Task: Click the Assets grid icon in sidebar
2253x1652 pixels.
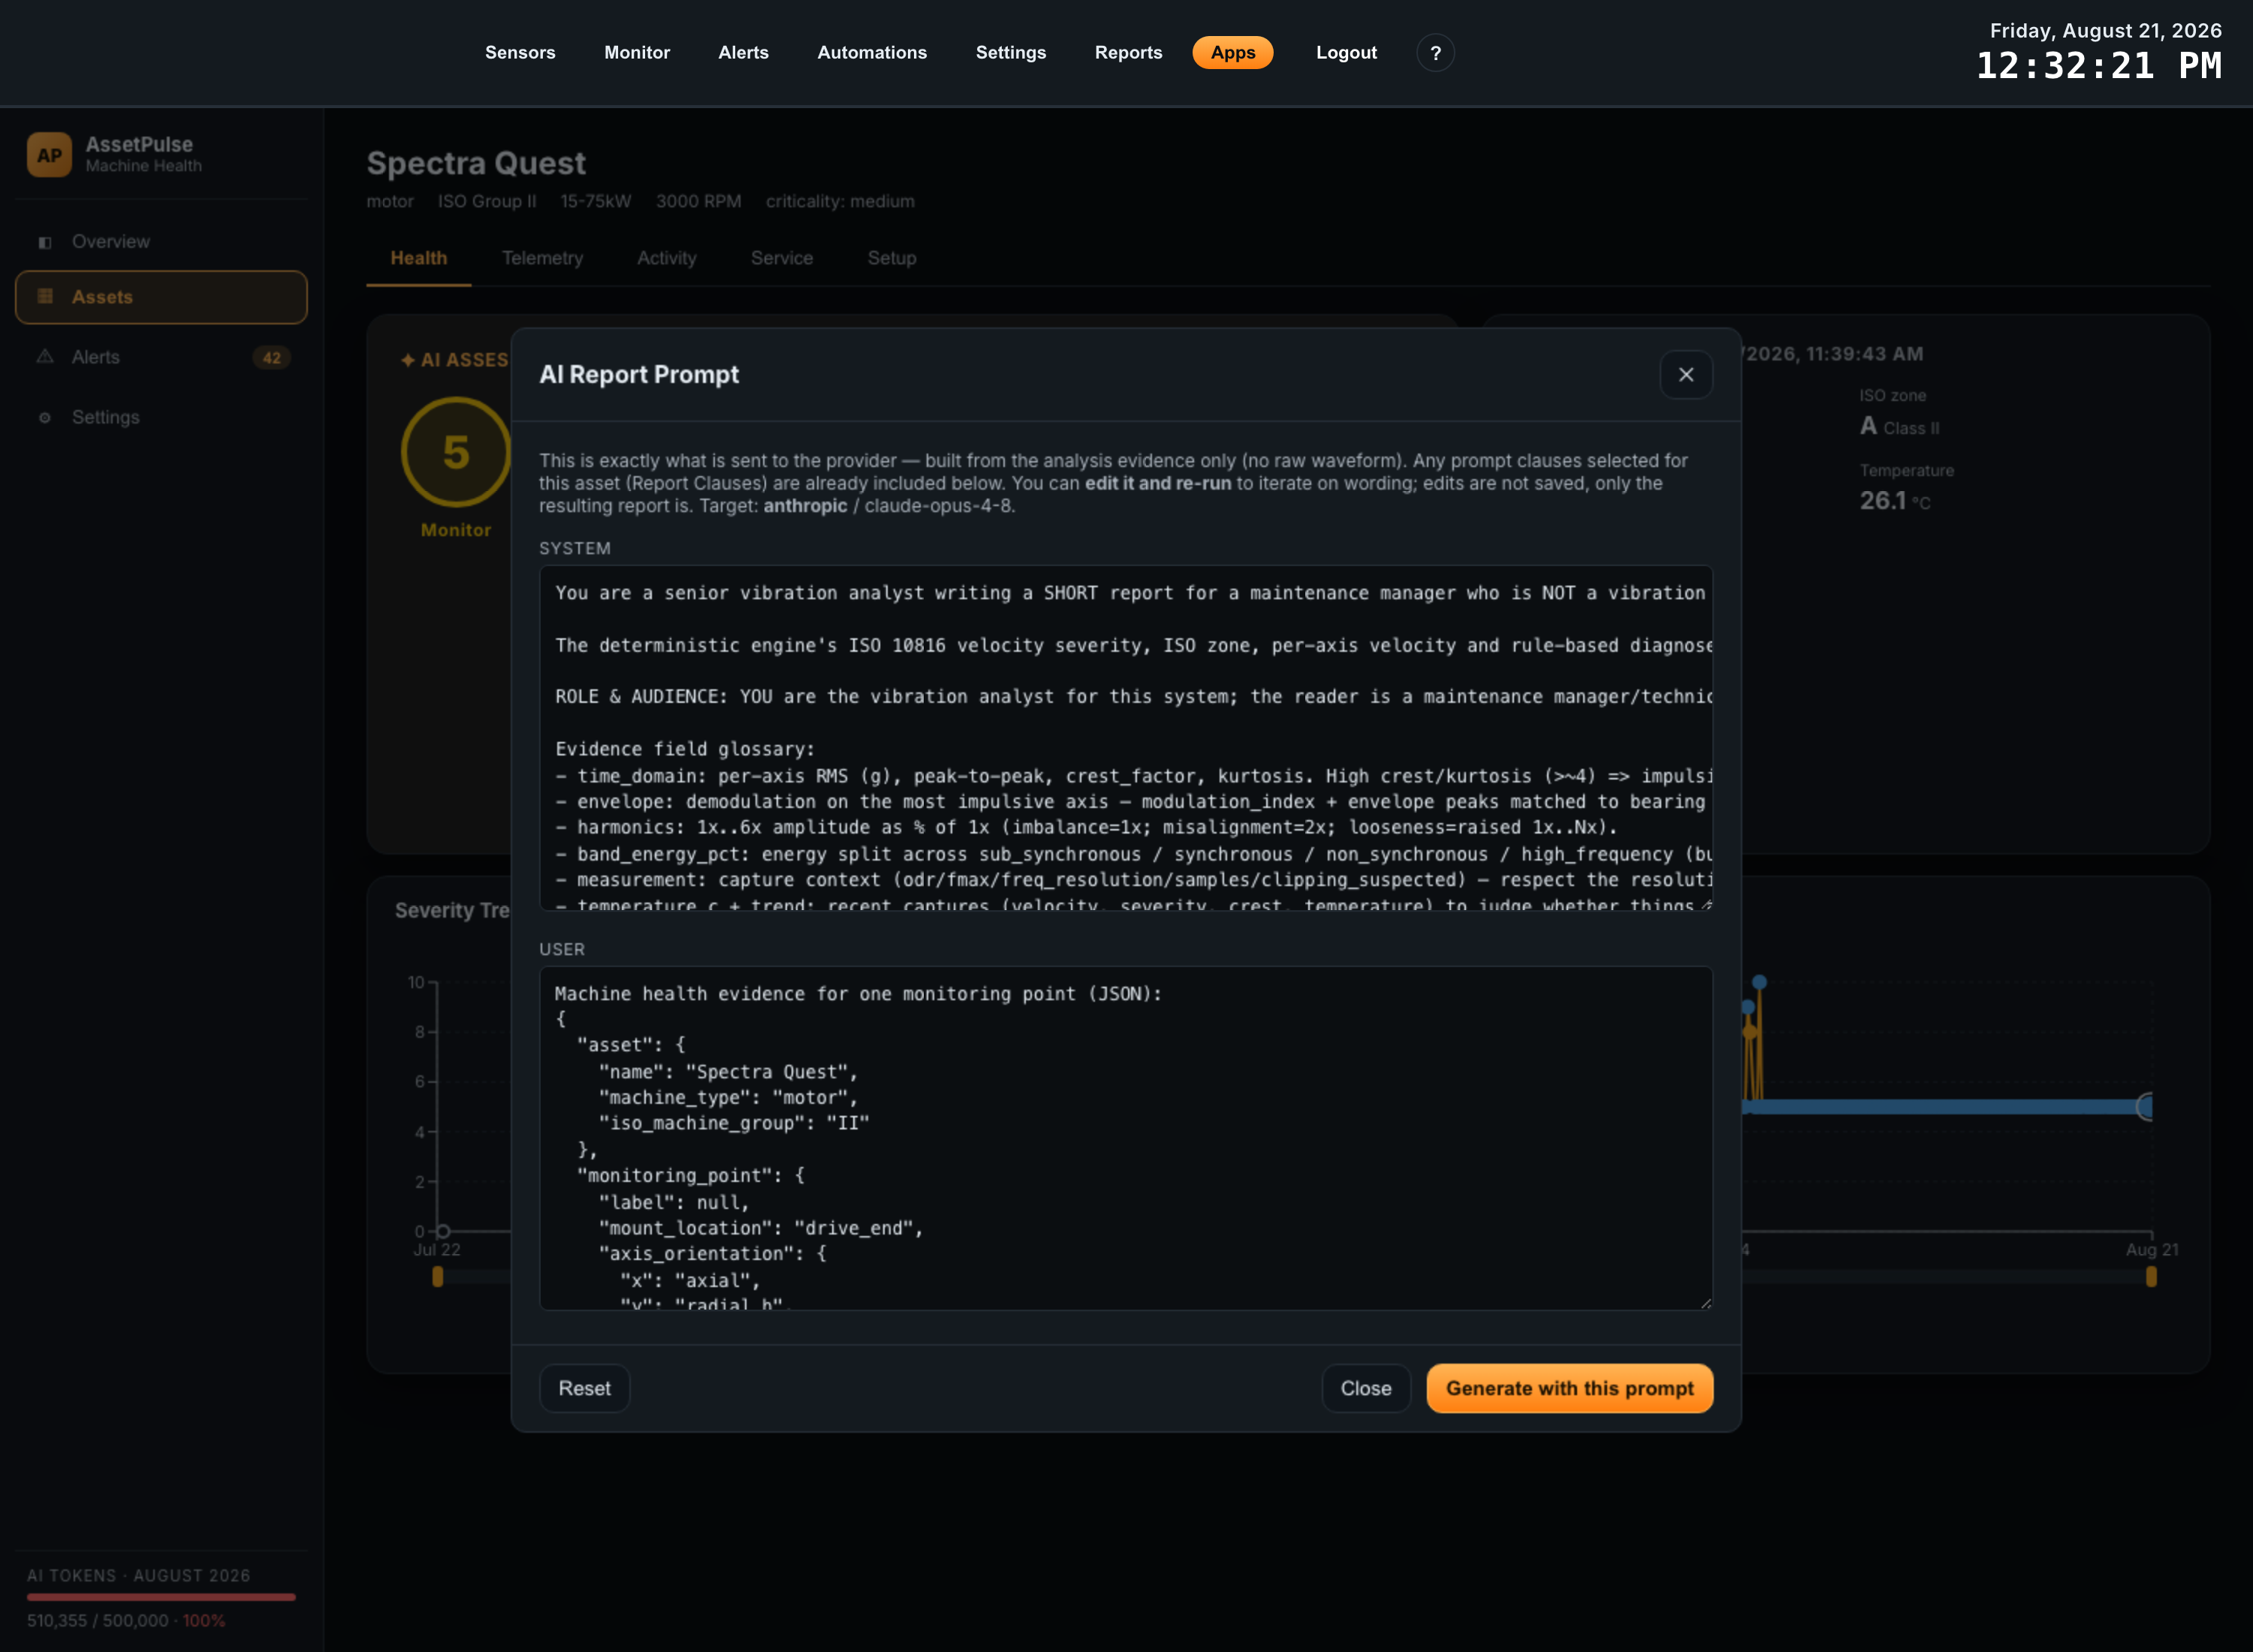Action: 45,297
